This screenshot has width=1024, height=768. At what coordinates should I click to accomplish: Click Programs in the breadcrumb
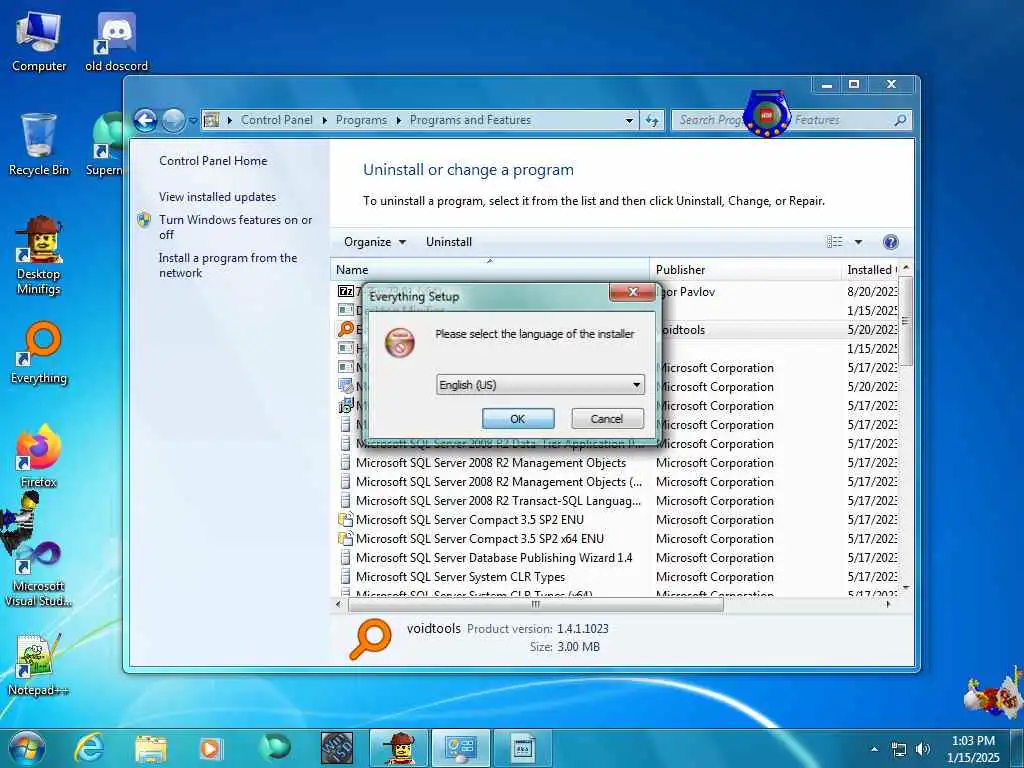(361, 120)
